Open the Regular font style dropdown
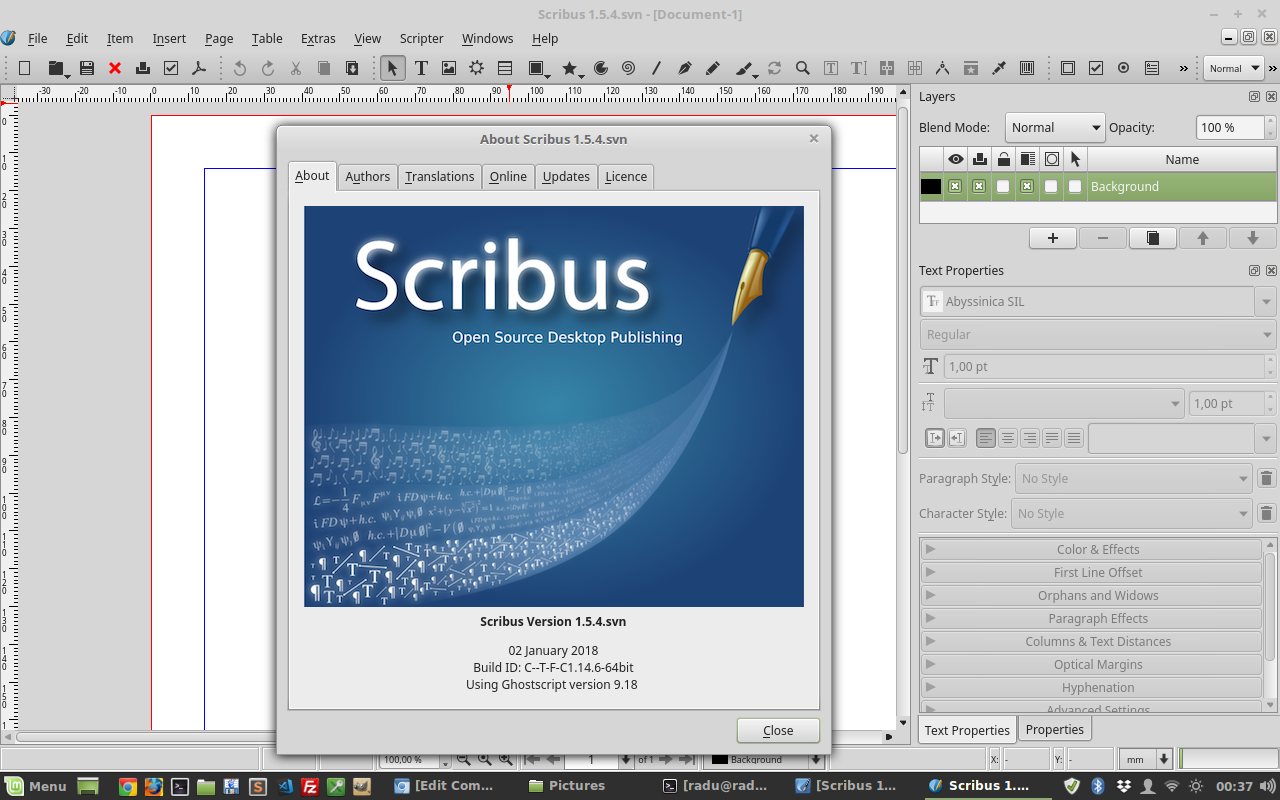1280x800 pixels. tap(1097, 334)
